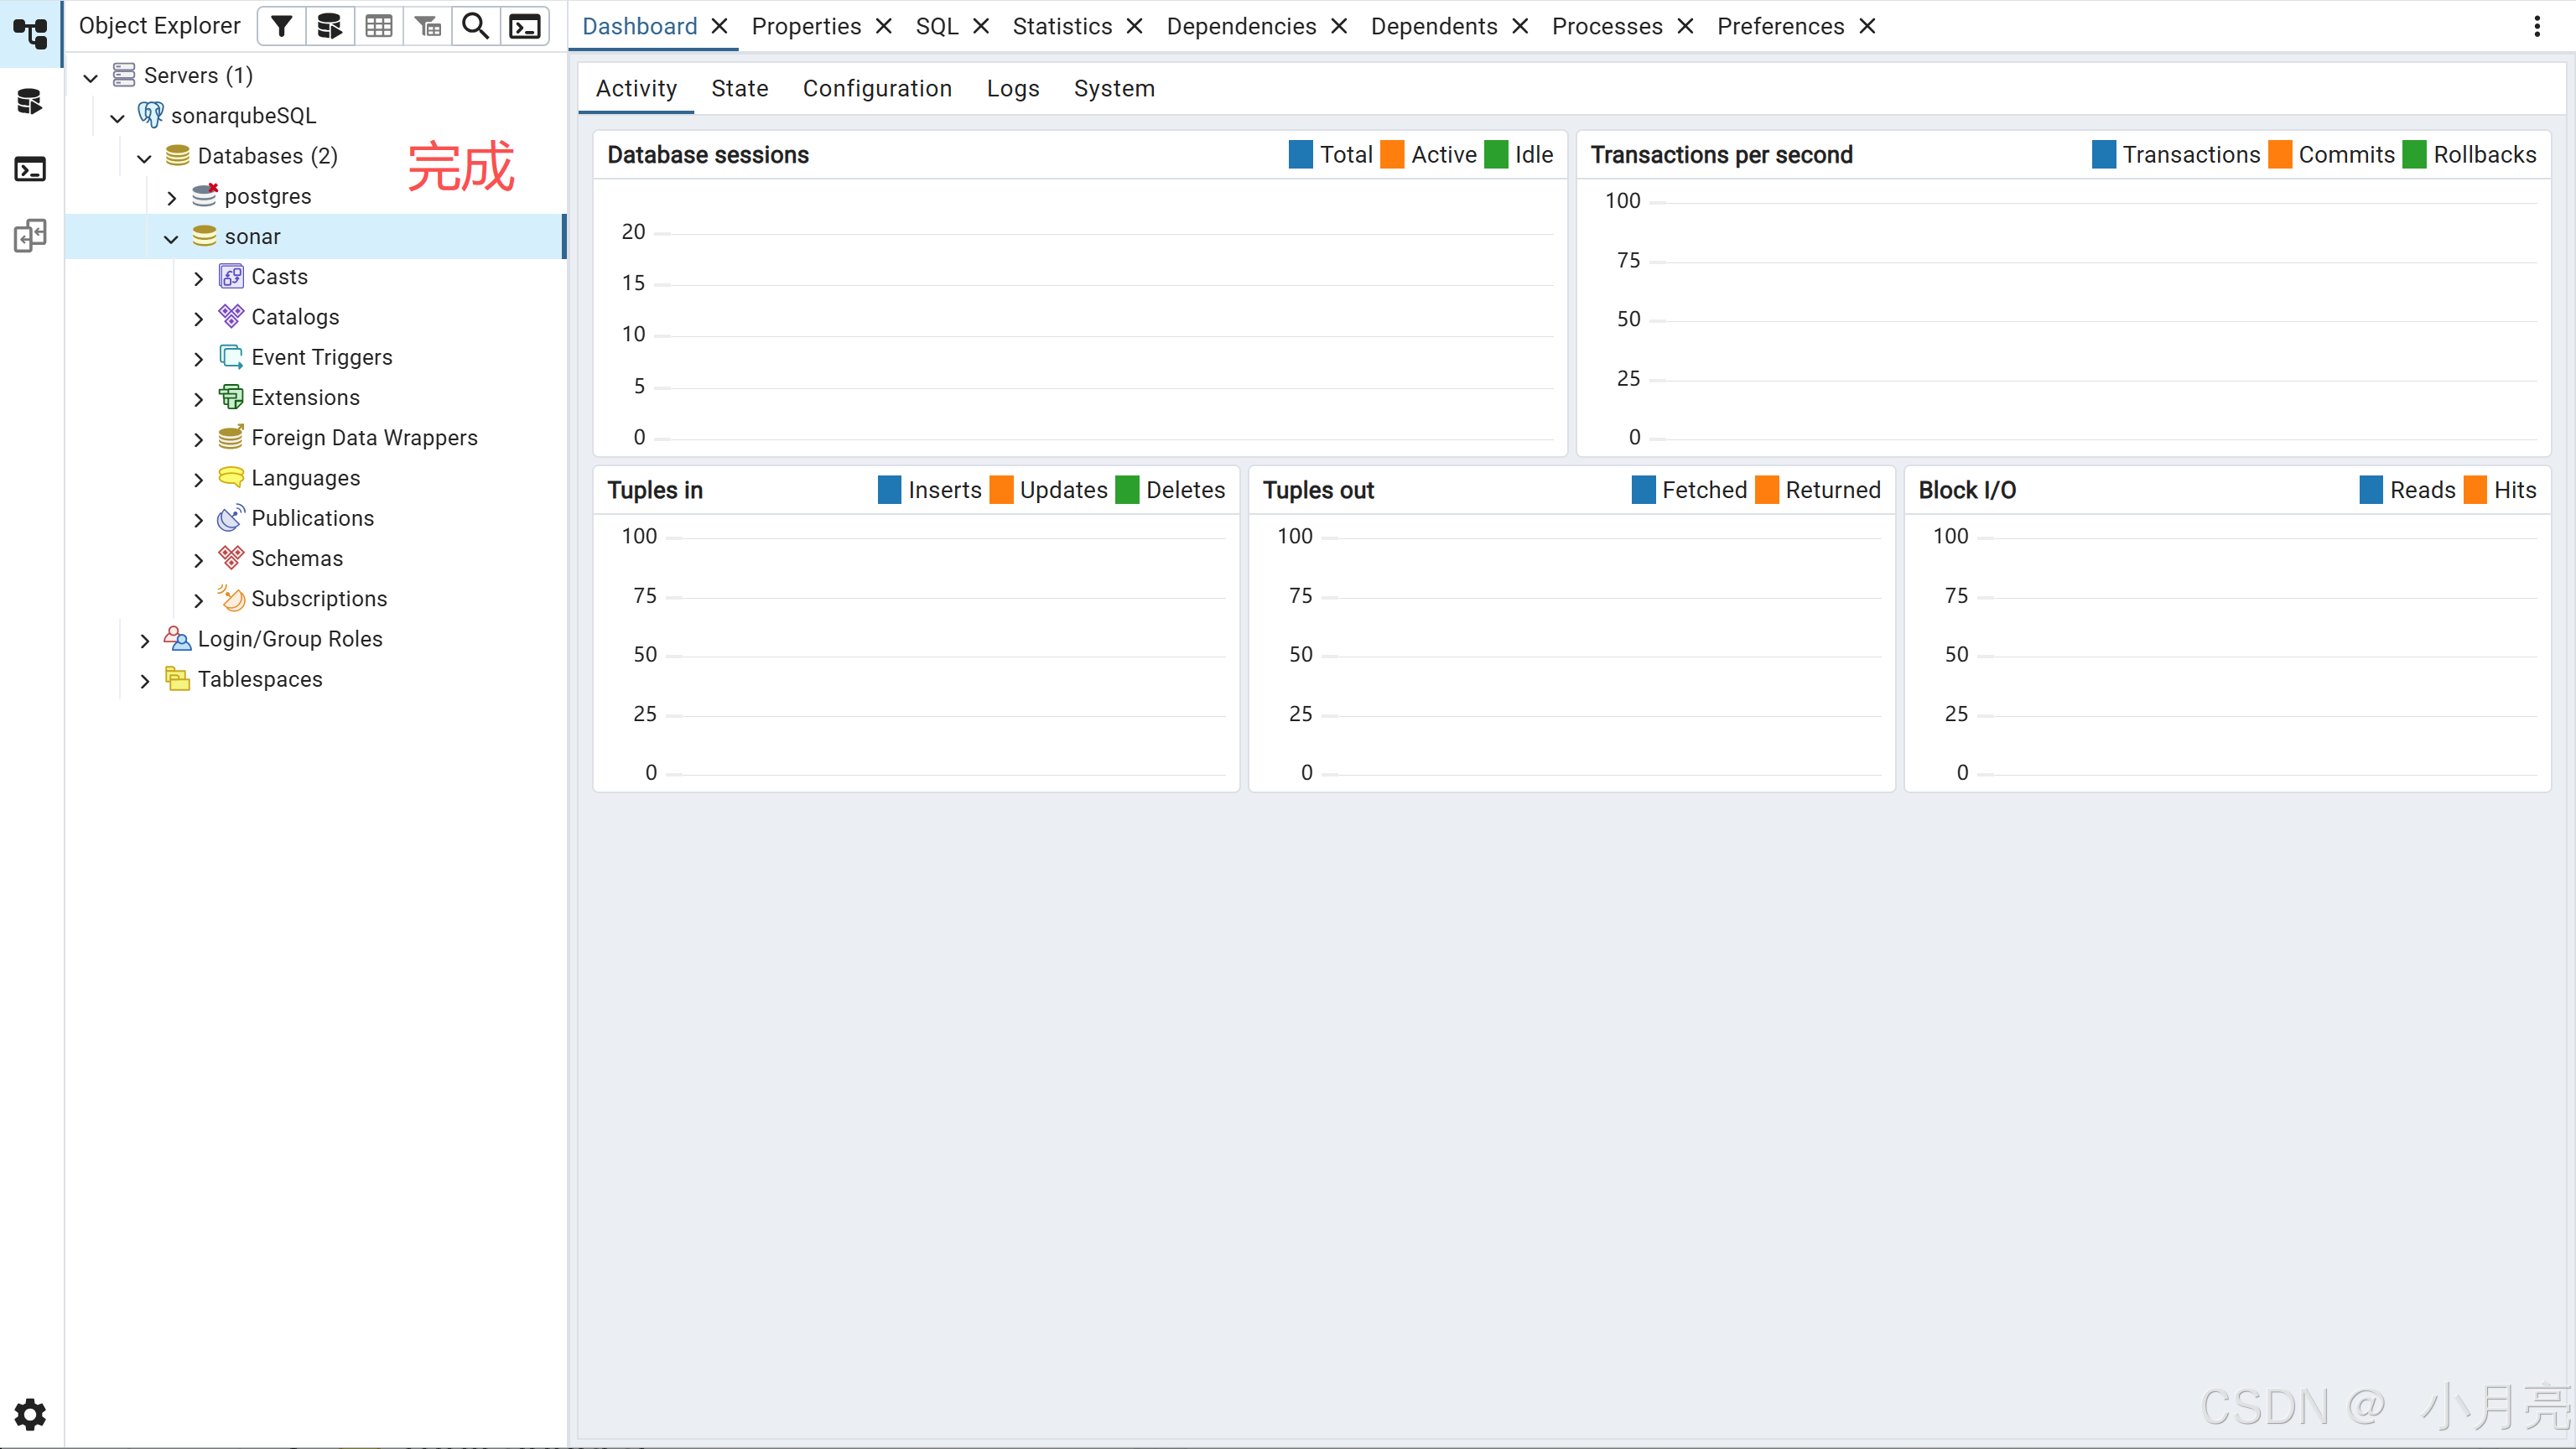Collapse the sonar database node
Screen dimensions: 2576x1449
pos(172,238)
